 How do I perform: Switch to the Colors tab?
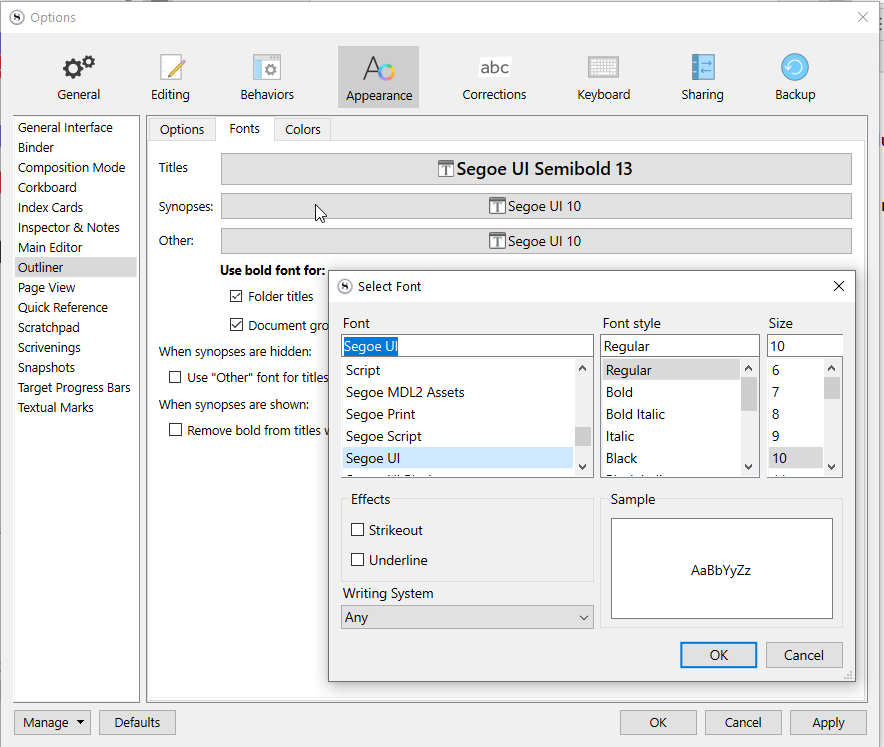(303, 130)
